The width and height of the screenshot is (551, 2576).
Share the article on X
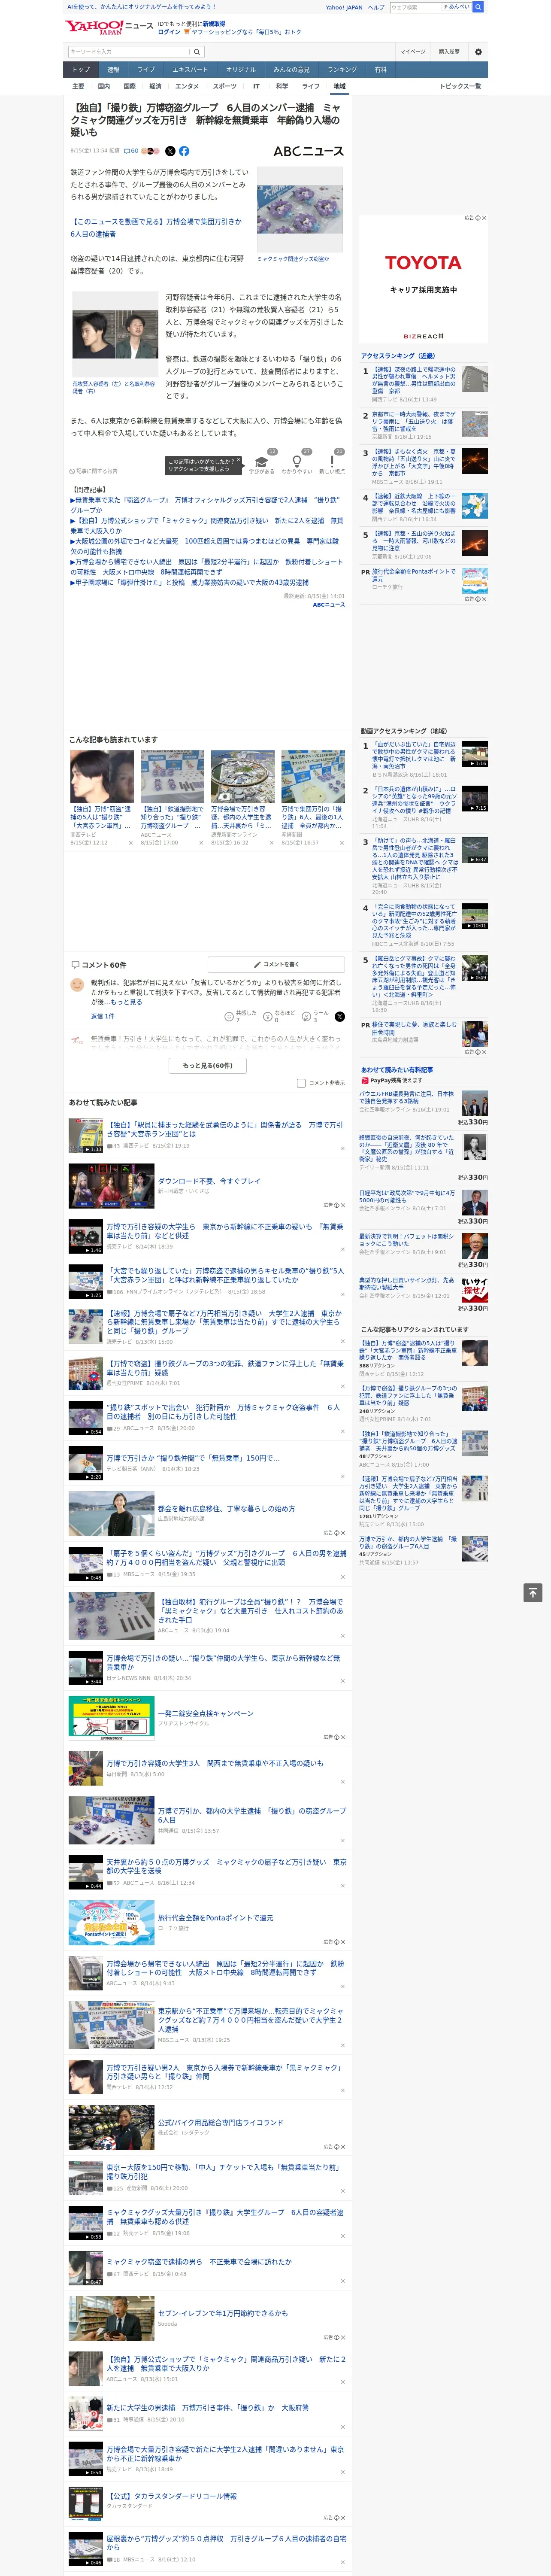click(x=170, y=151)
